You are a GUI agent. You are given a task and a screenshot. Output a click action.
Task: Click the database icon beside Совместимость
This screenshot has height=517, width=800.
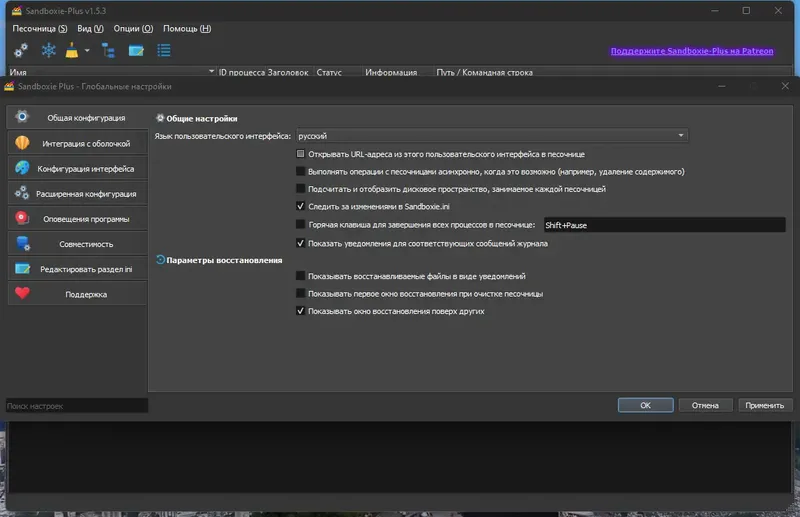coord(23,243)
